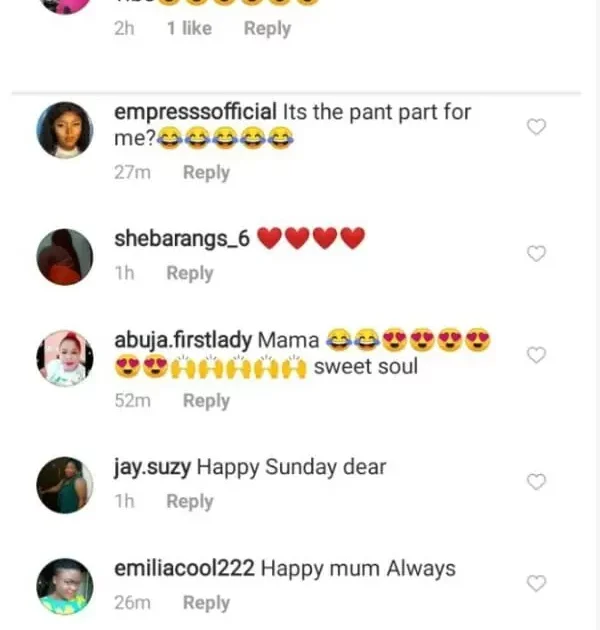Viewport: 600px width, 630px height.
Task: Open the emiliacool222 username link
Action: pos(185,568)
